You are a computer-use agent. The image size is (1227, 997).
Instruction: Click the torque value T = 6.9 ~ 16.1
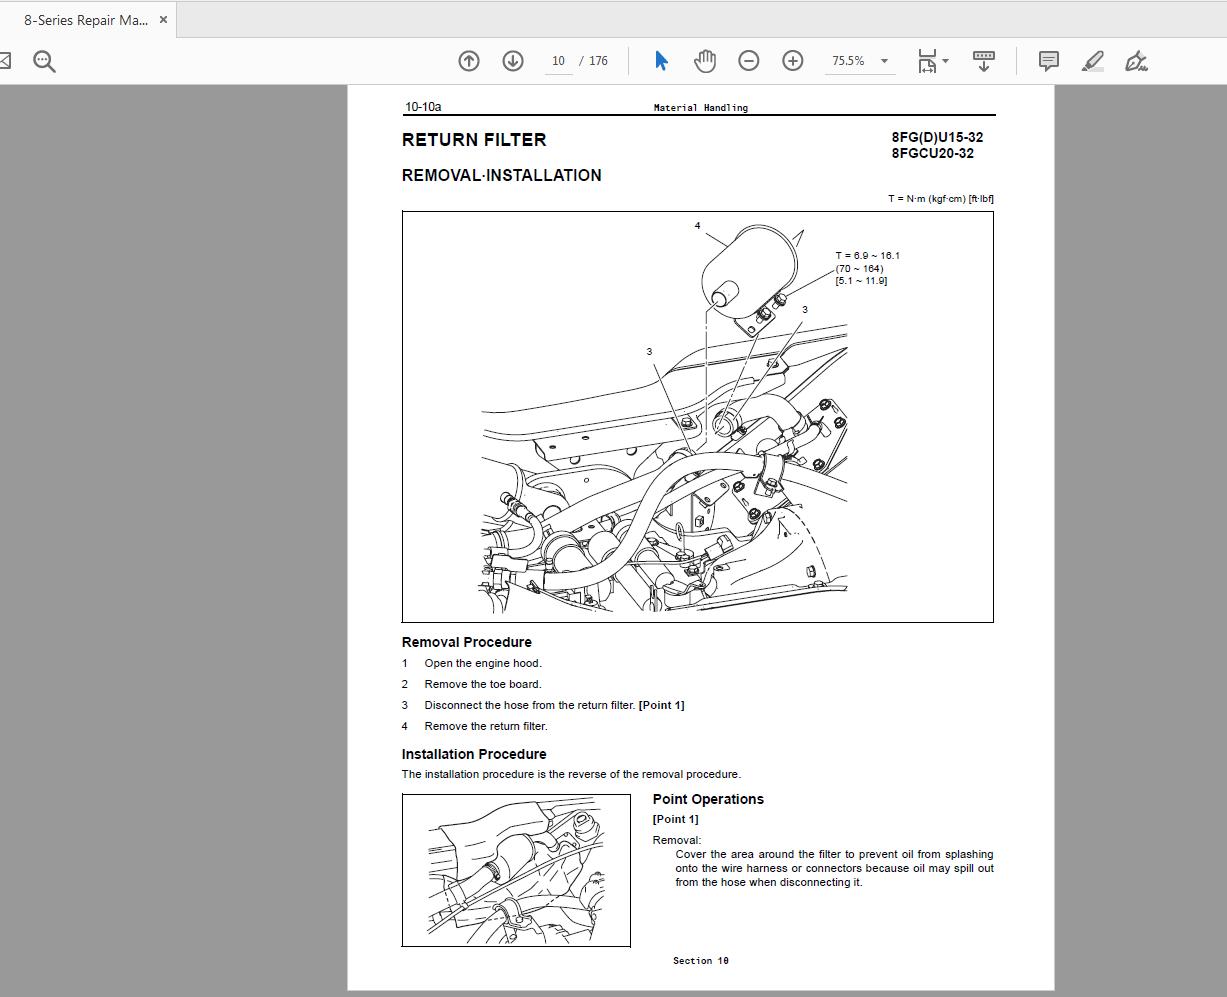[868, 255]
